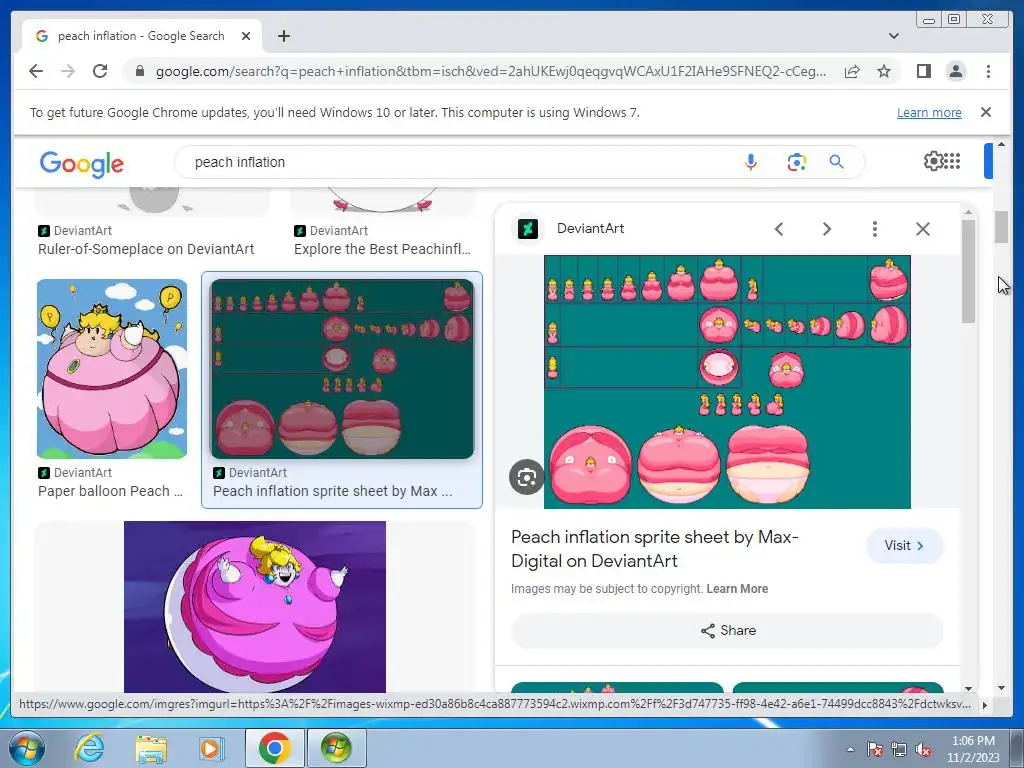Select purple background Peach thumbnail
Screen dimensions: 1024x768
coord(255,607)
